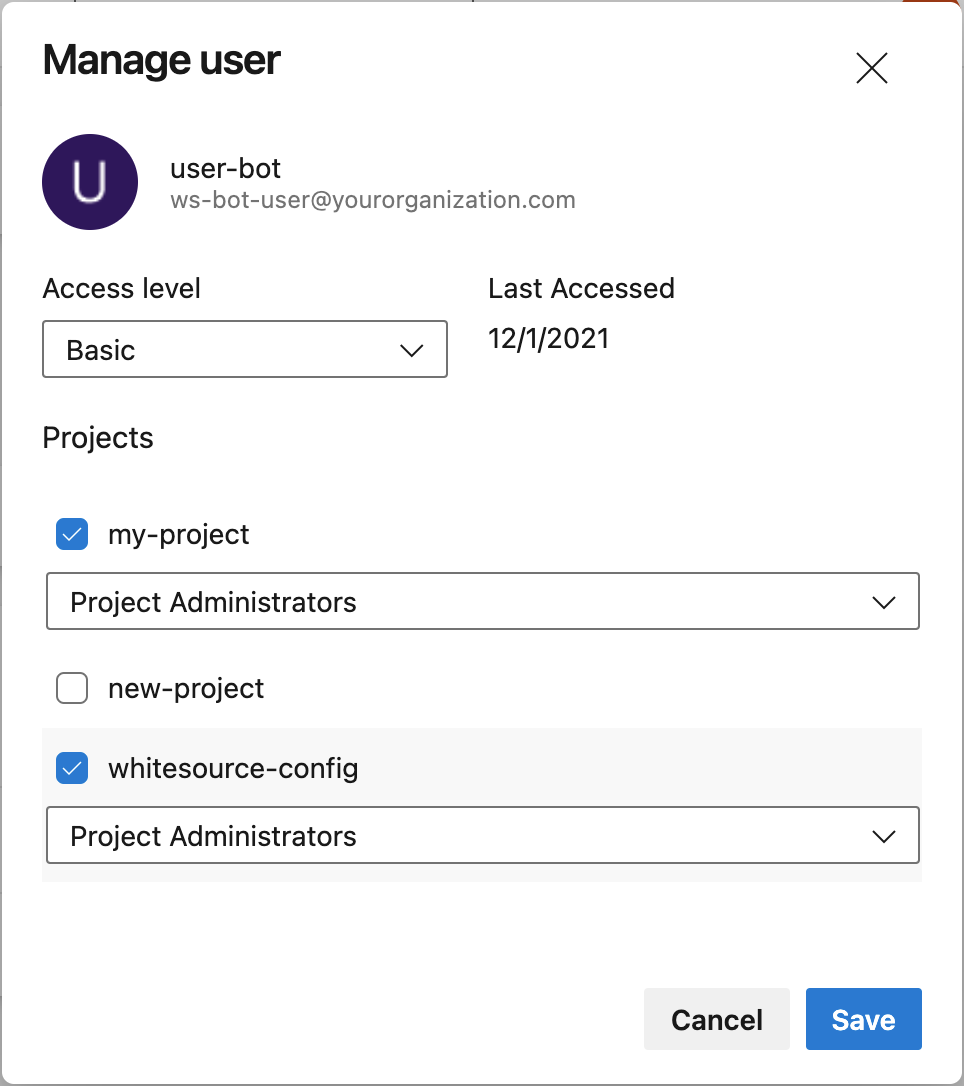Click the my-project label text
The width and height of the screenshot is (964, 1086).
pos(179,535)
